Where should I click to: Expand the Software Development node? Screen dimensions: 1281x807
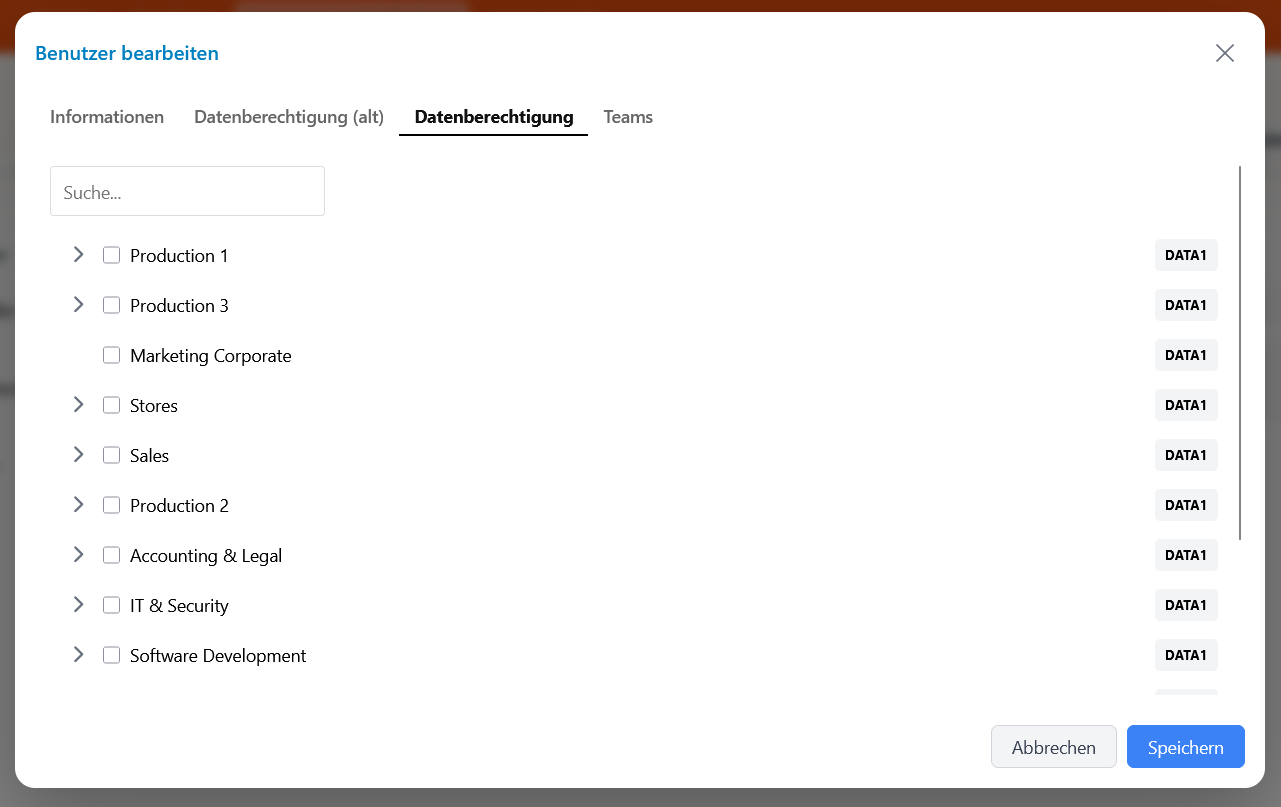[78, 655]
